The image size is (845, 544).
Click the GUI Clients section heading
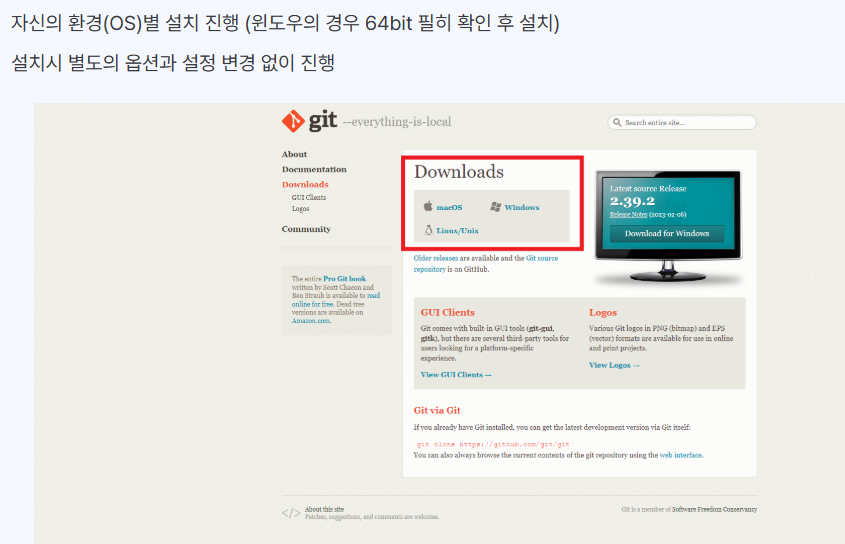pyautogui.click(x=447, y=313)
